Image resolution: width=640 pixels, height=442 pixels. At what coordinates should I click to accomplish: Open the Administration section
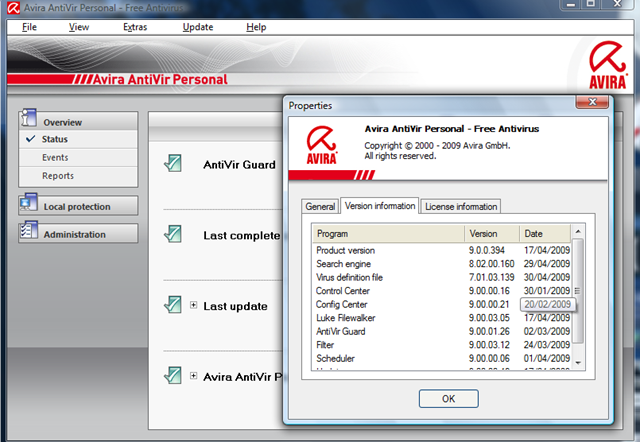pos(78,233)
